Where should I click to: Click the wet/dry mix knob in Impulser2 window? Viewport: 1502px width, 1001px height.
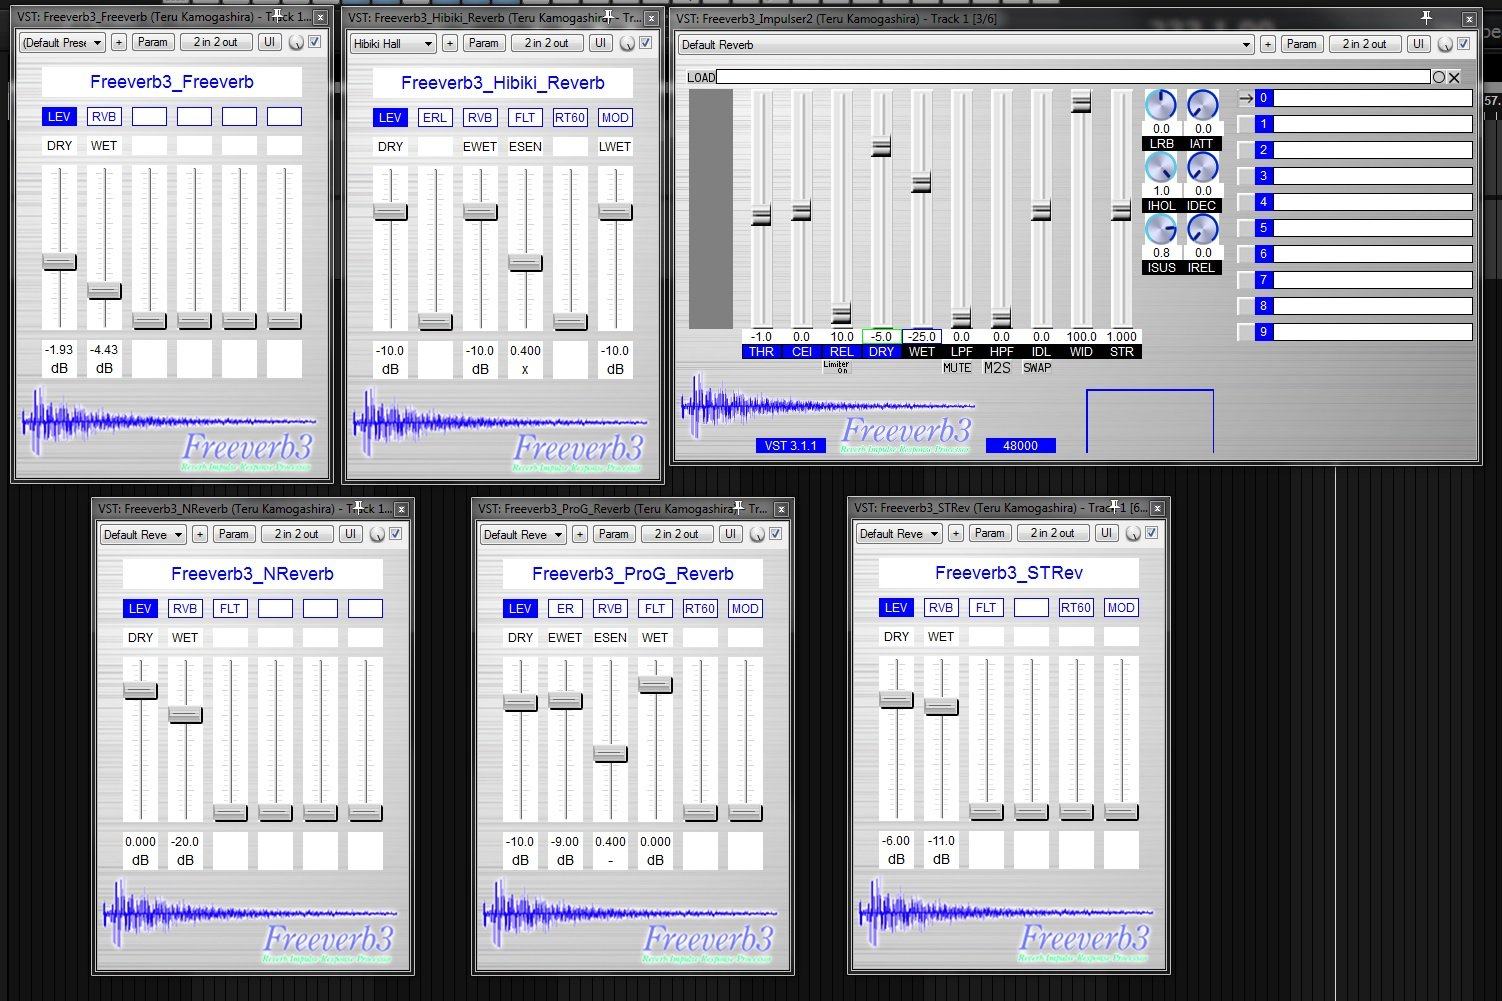1444,44
